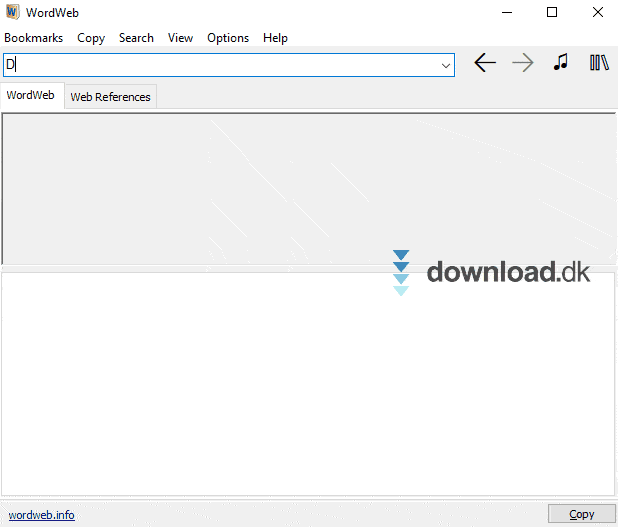Open the View menu
The image size is (618, 527).
click(181, 38)
